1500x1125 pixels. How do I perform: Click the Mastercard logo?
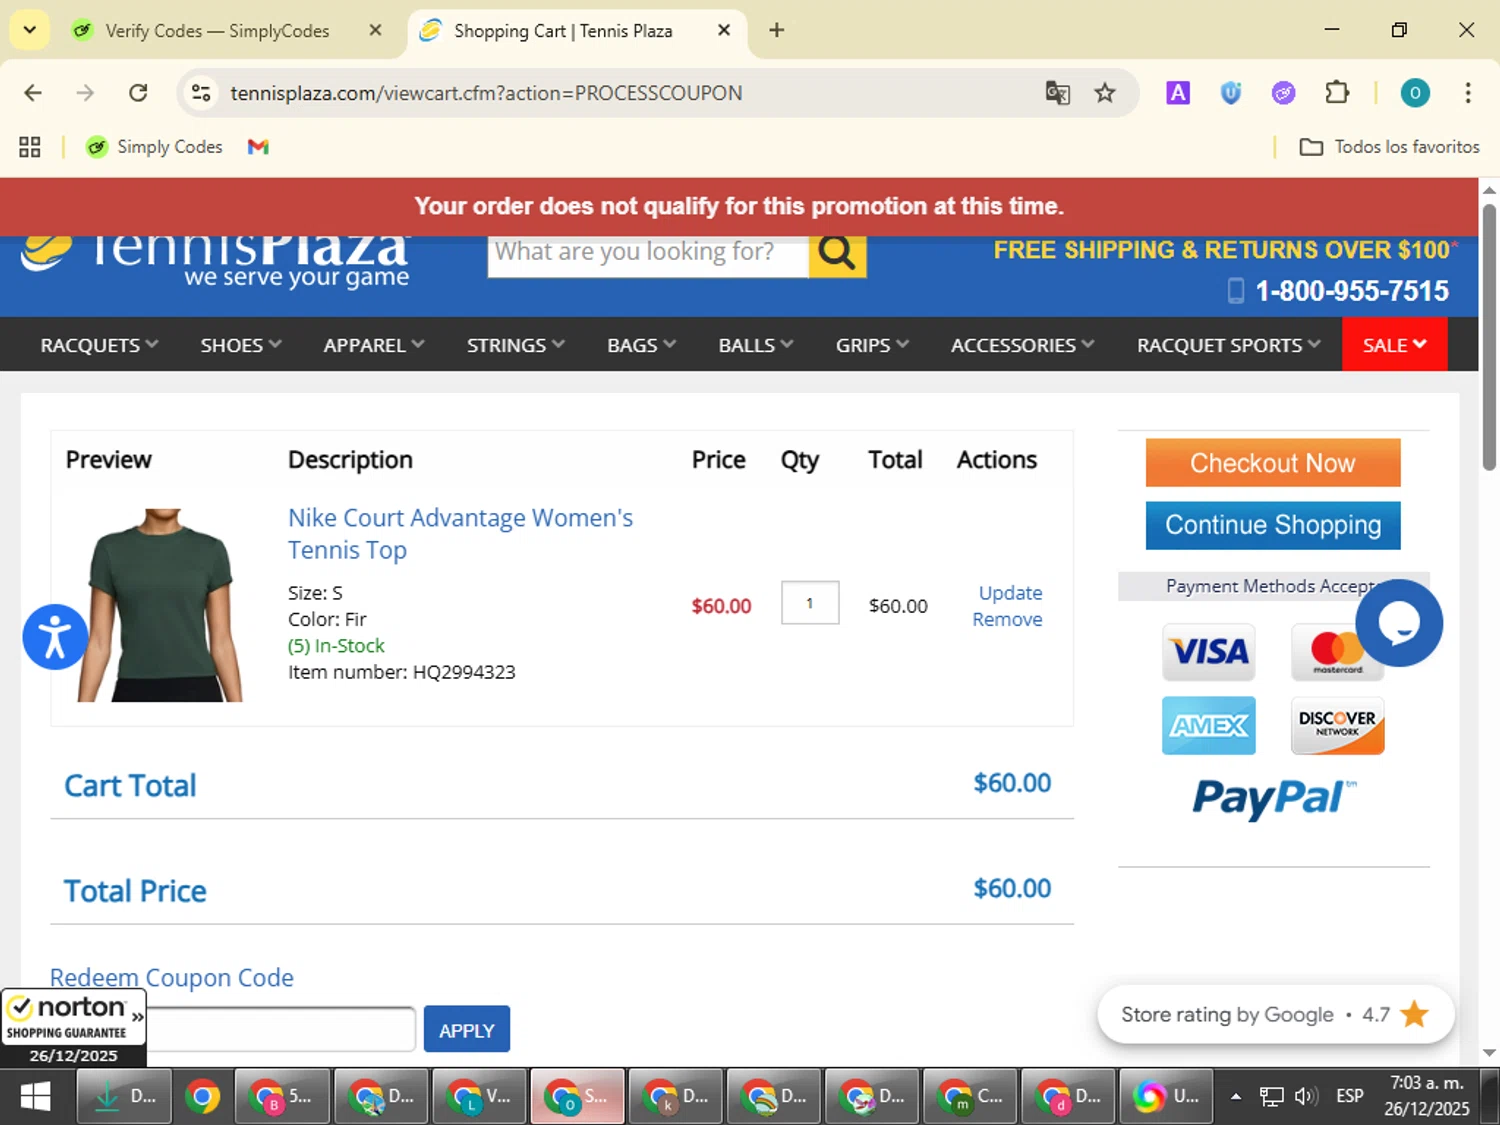coord(1337,652)
